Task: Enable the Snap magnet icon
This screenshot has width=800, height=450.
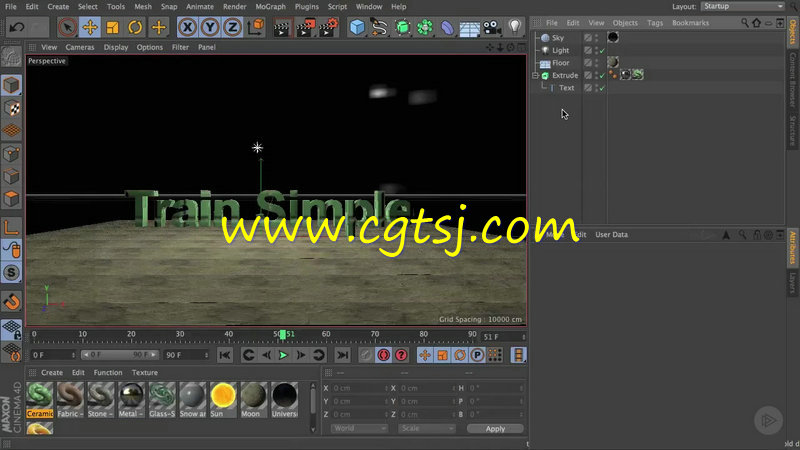Action: pyautogui.click(x=11, y=302)
